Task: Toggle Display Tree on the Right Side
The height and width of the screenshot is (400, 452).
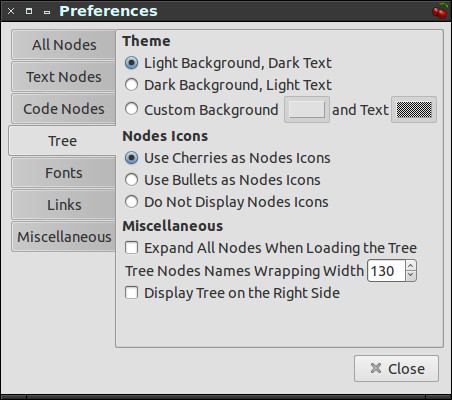Action: (x=131, y=293)
